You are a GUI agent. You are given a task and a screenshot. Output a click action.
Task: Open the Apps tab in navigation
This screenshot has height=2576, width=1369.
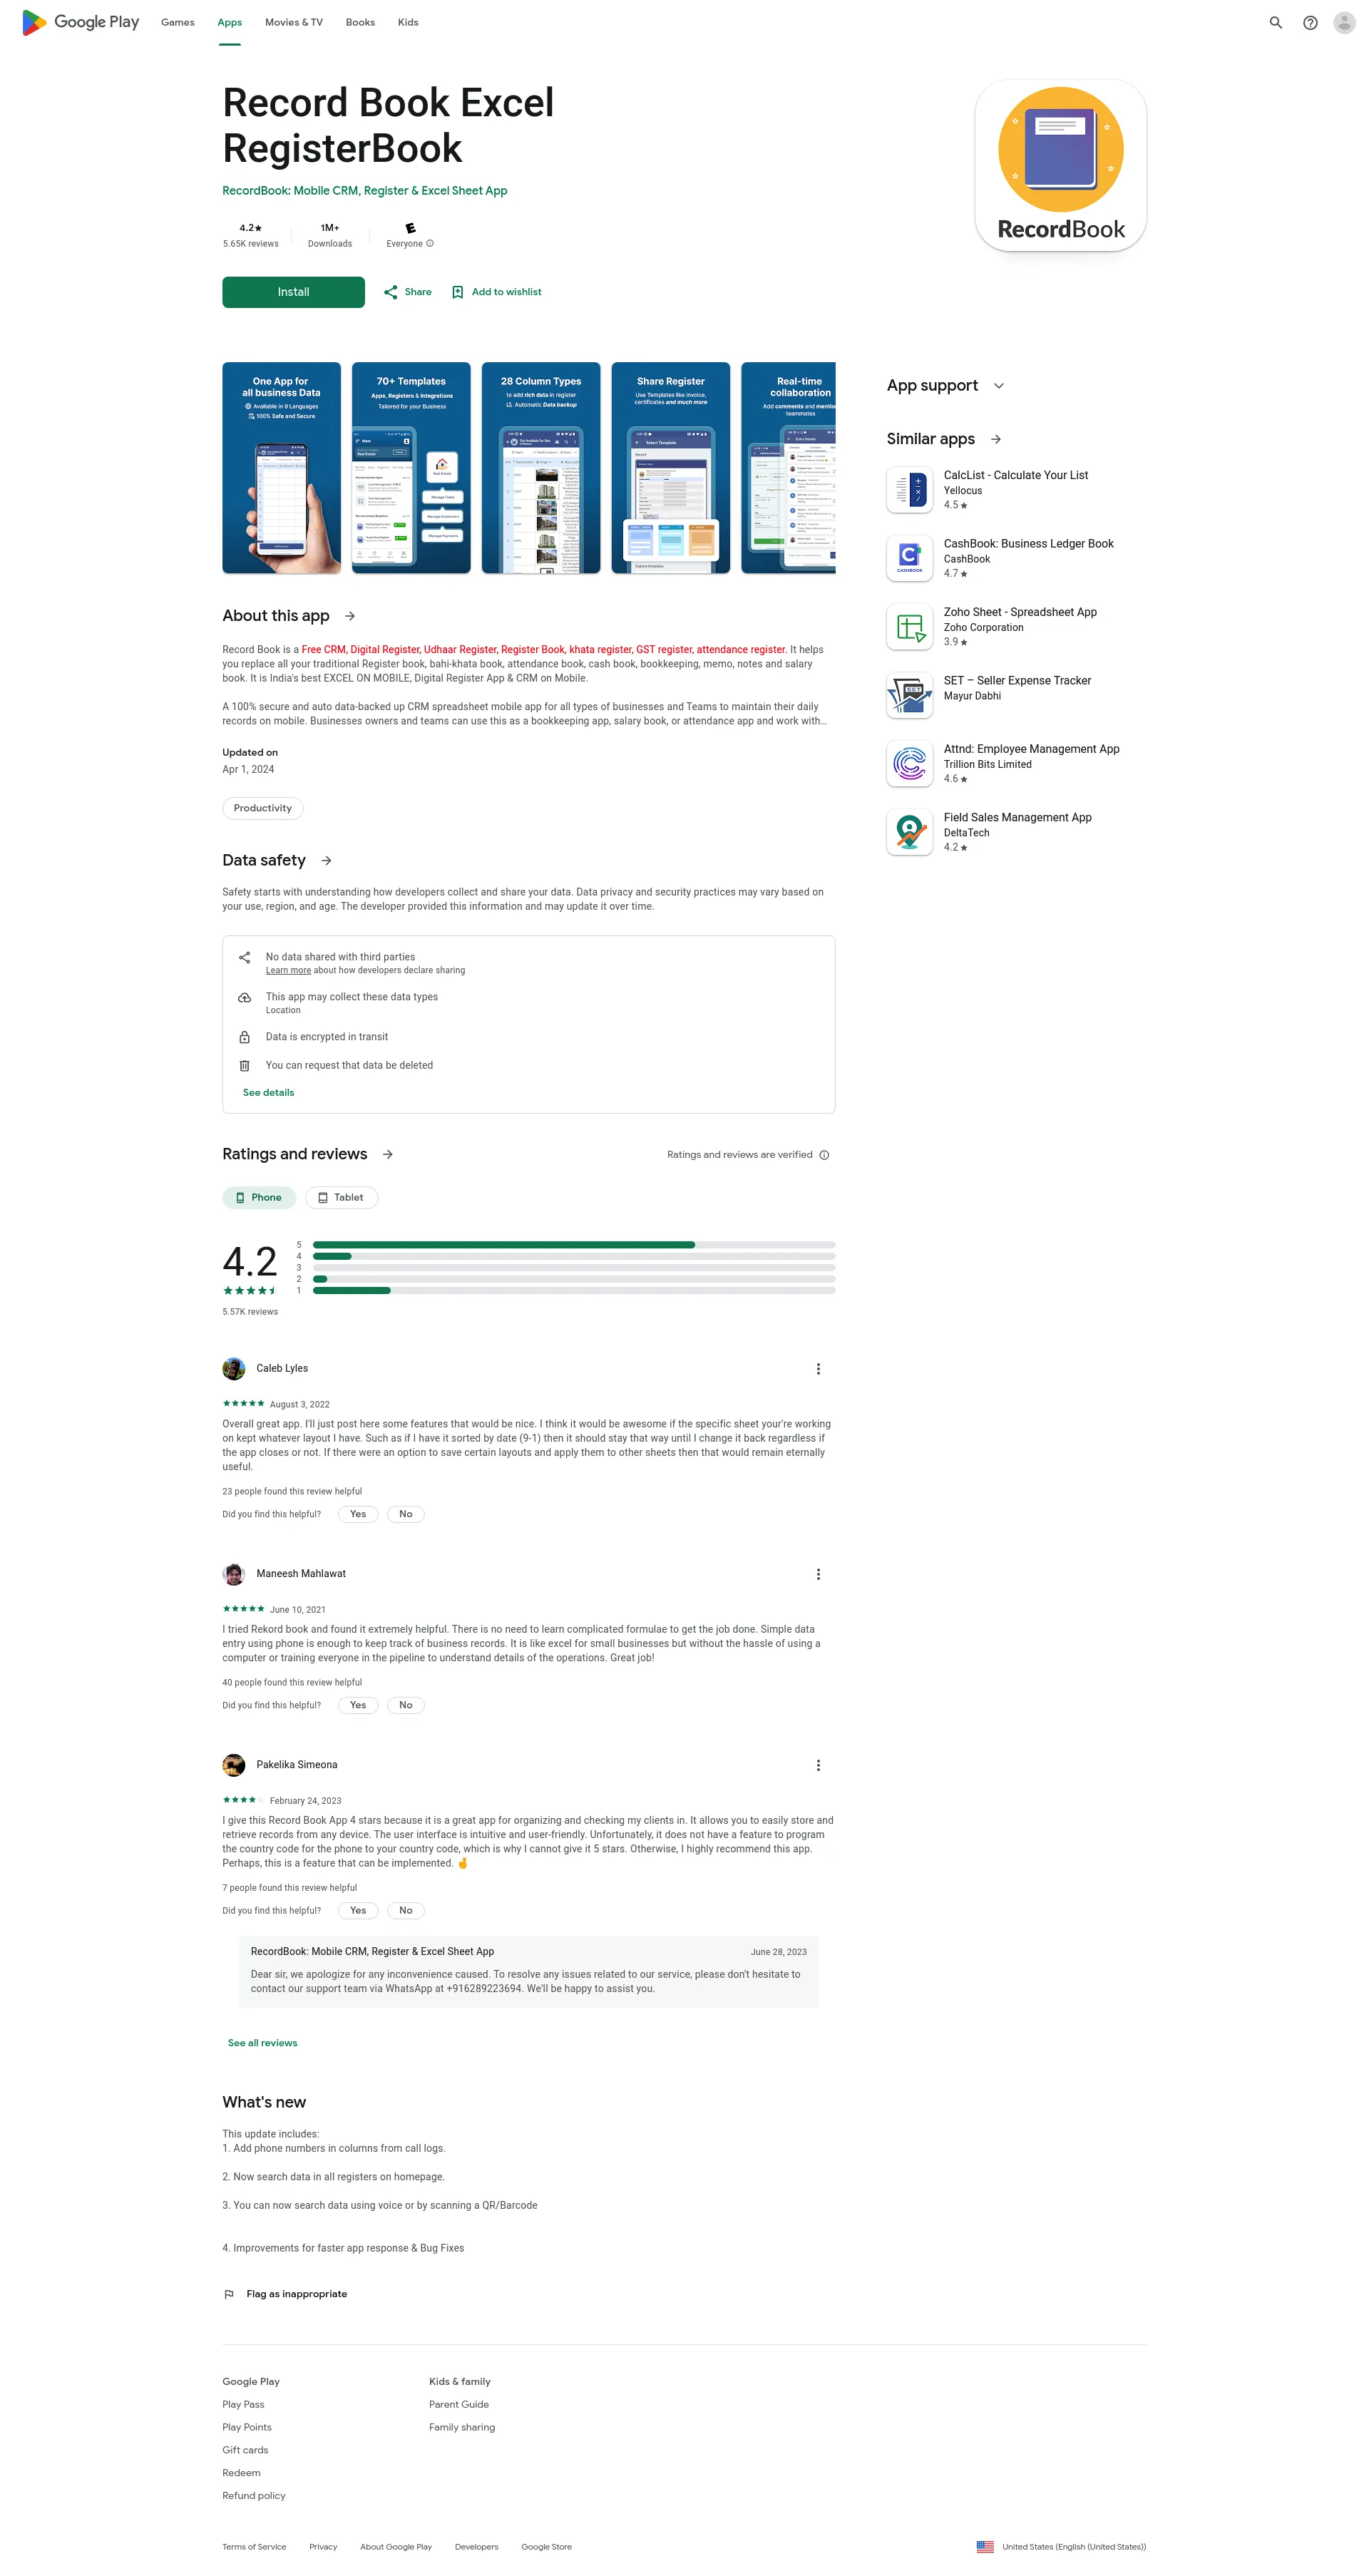[x=227, y=21]
